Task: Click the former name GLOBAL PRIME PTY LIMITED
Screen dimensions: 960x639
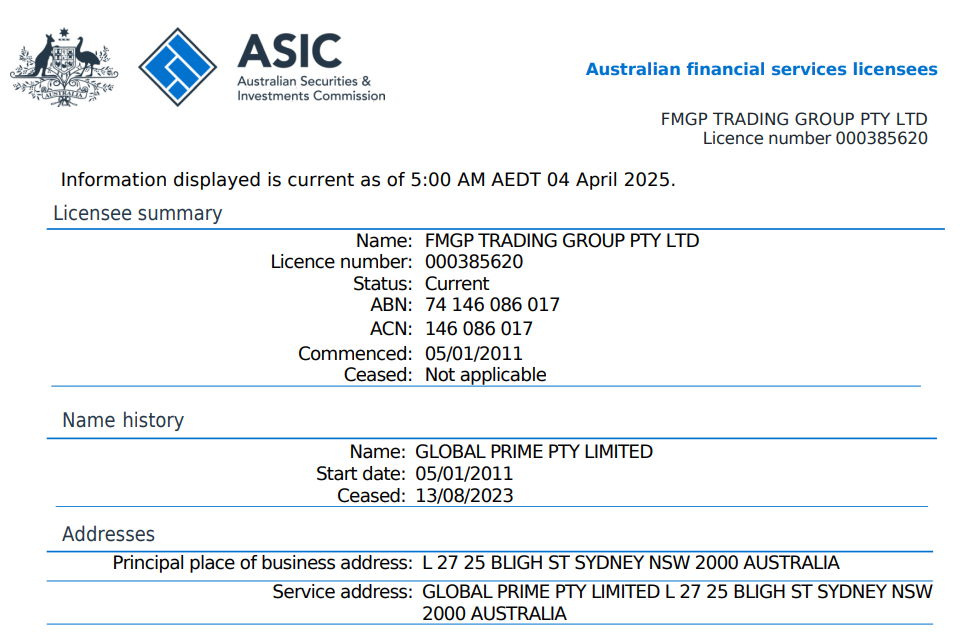Action: click(534, 451)
